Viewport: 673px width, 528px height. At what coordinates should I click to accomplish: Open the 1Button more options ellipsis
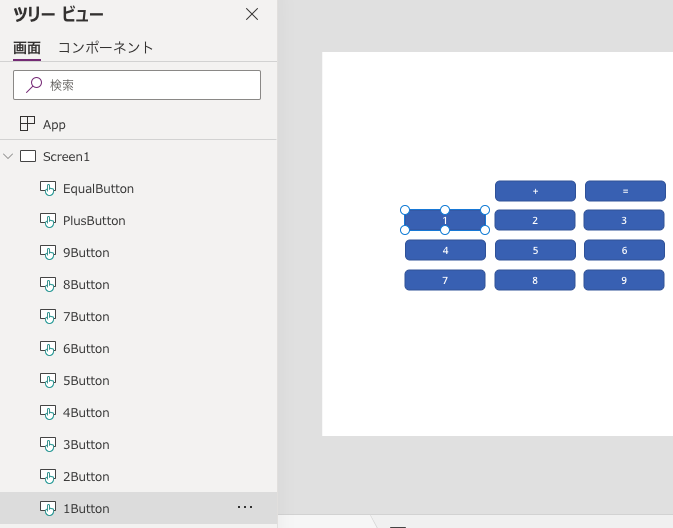pos(245,507)
